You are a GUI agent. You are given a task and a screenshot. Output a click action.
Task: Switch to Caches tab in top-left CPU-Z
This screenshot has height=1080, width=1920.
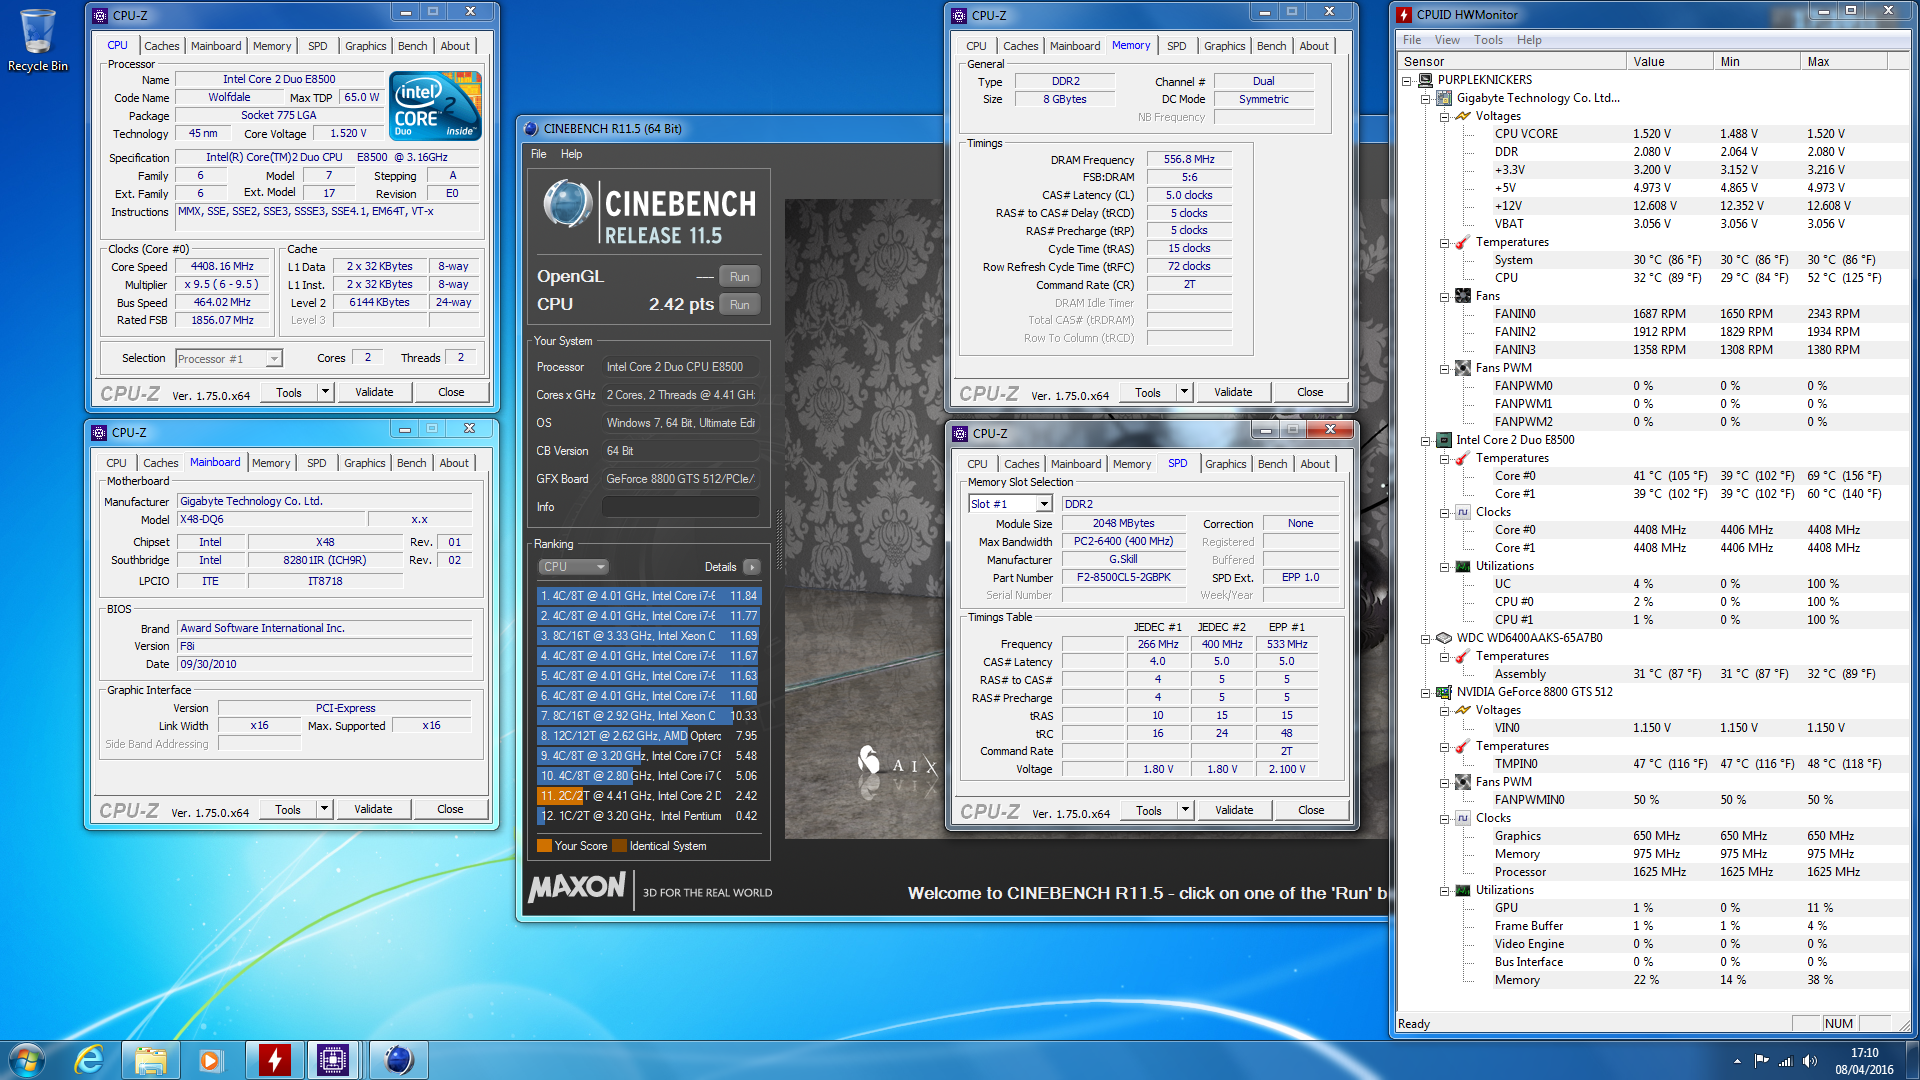(162, 46)
